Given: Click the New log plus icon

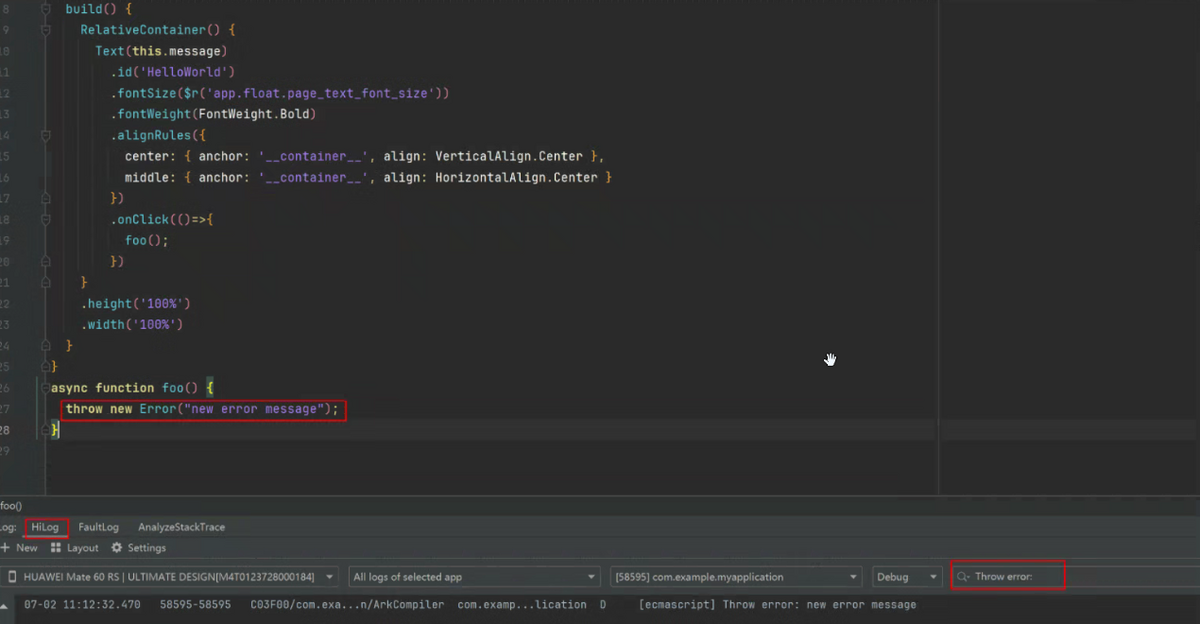Looking at the screenshot, I should (6, 548).
